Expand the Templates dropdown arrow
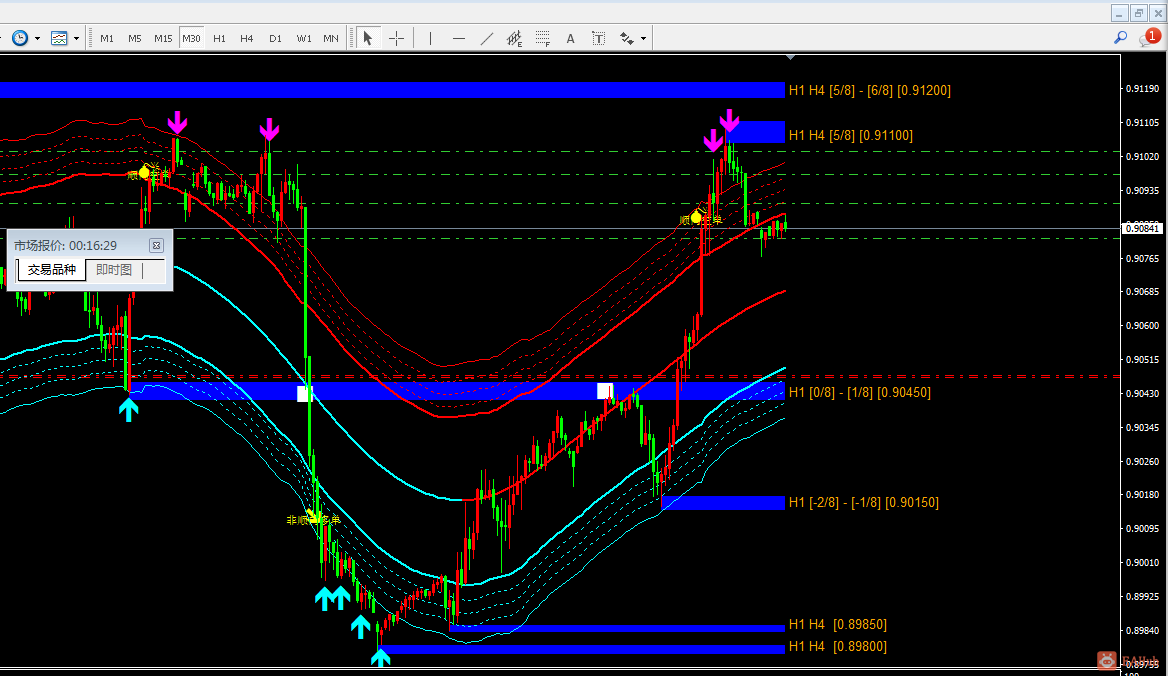 (x=76, y=39)
